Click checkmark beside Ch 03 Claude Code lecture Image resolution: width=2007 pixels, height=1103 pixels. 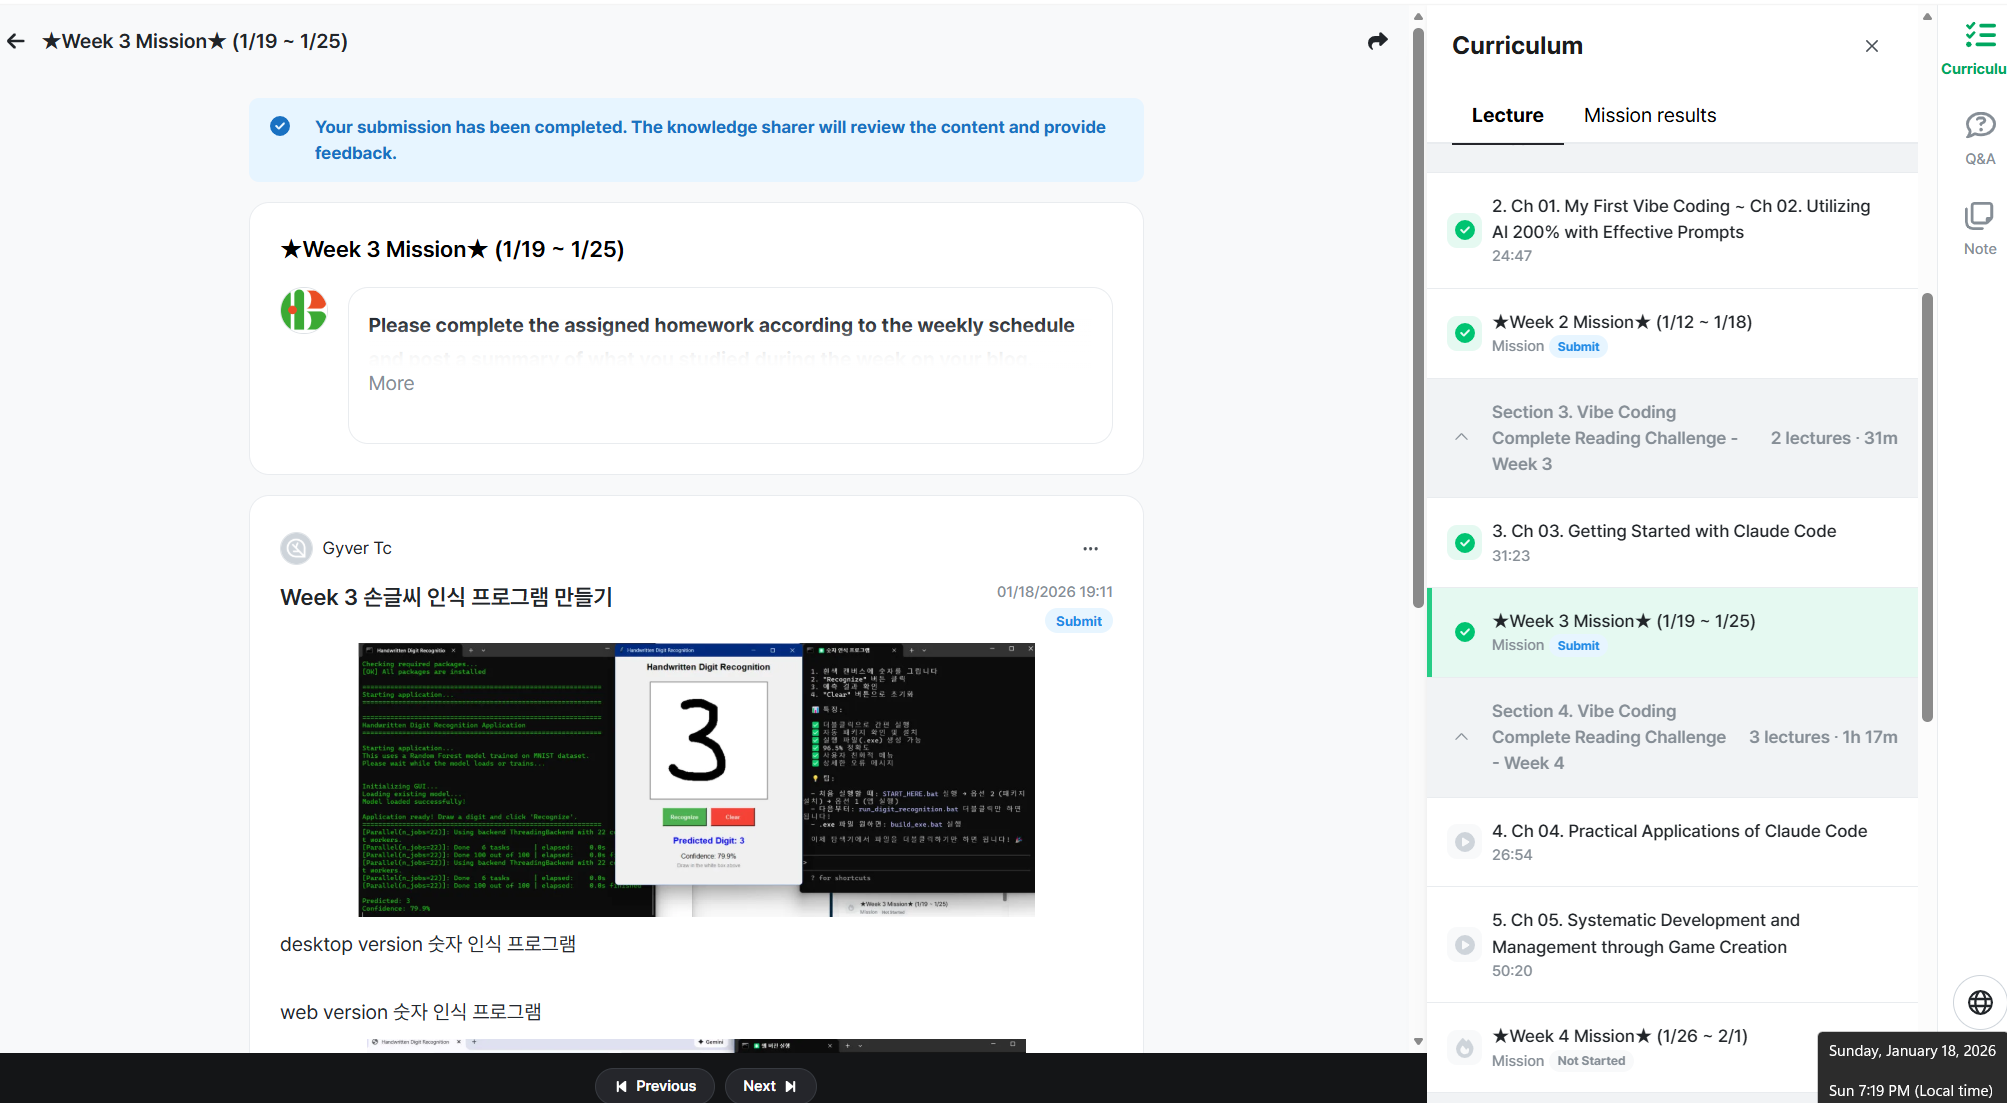point(1464,542)
